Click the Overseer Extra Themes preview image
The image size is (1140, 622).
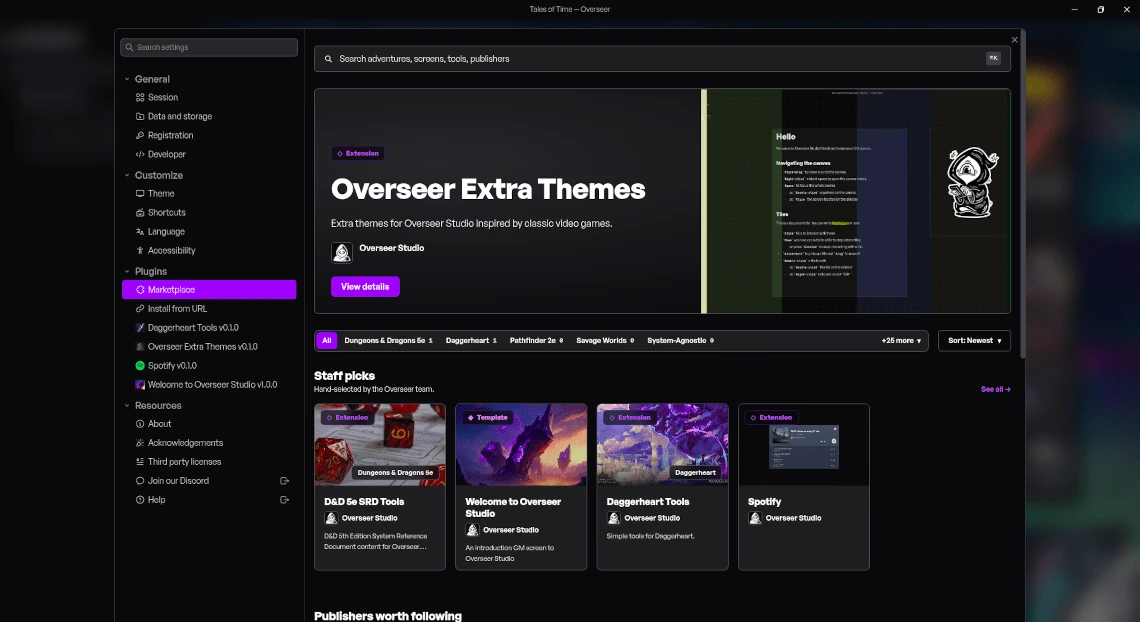[x=856, y=201]
